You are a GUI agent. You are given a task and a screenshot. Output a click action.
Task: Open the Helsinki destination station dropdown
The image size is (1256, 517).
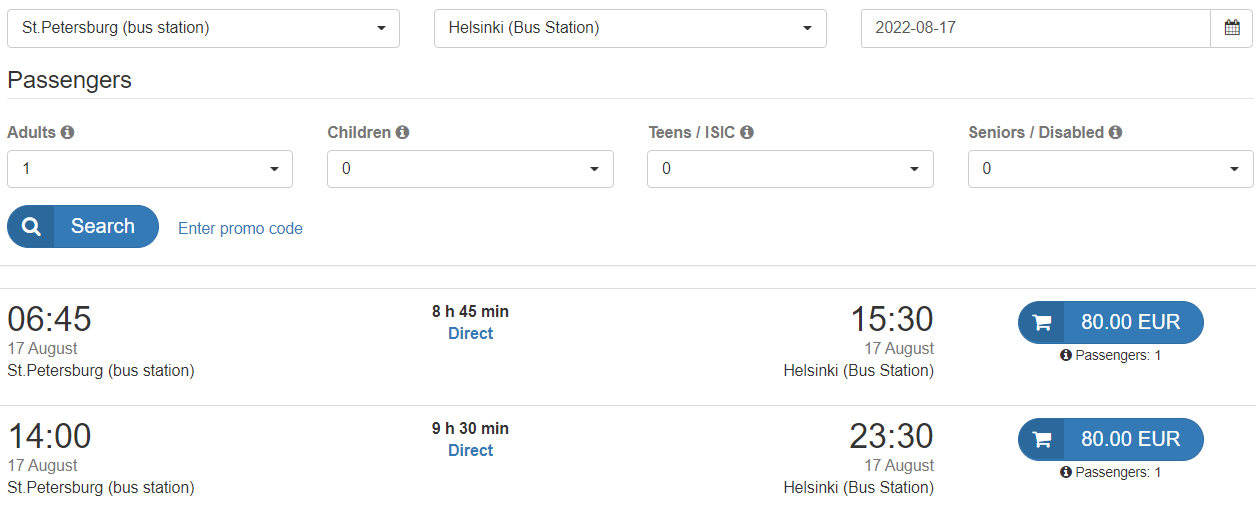[630, 28]
